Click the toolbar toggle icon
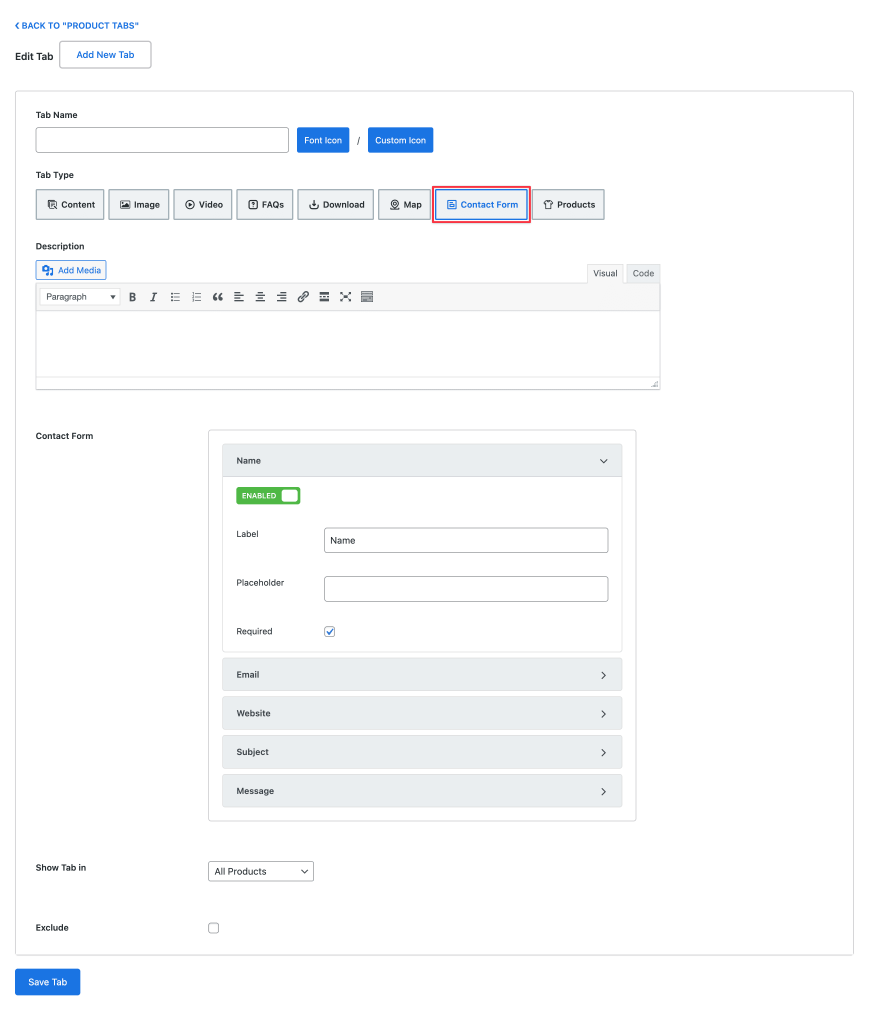Image resolution: width=869 pixels, height=1024 pixels. pos(367,297)
